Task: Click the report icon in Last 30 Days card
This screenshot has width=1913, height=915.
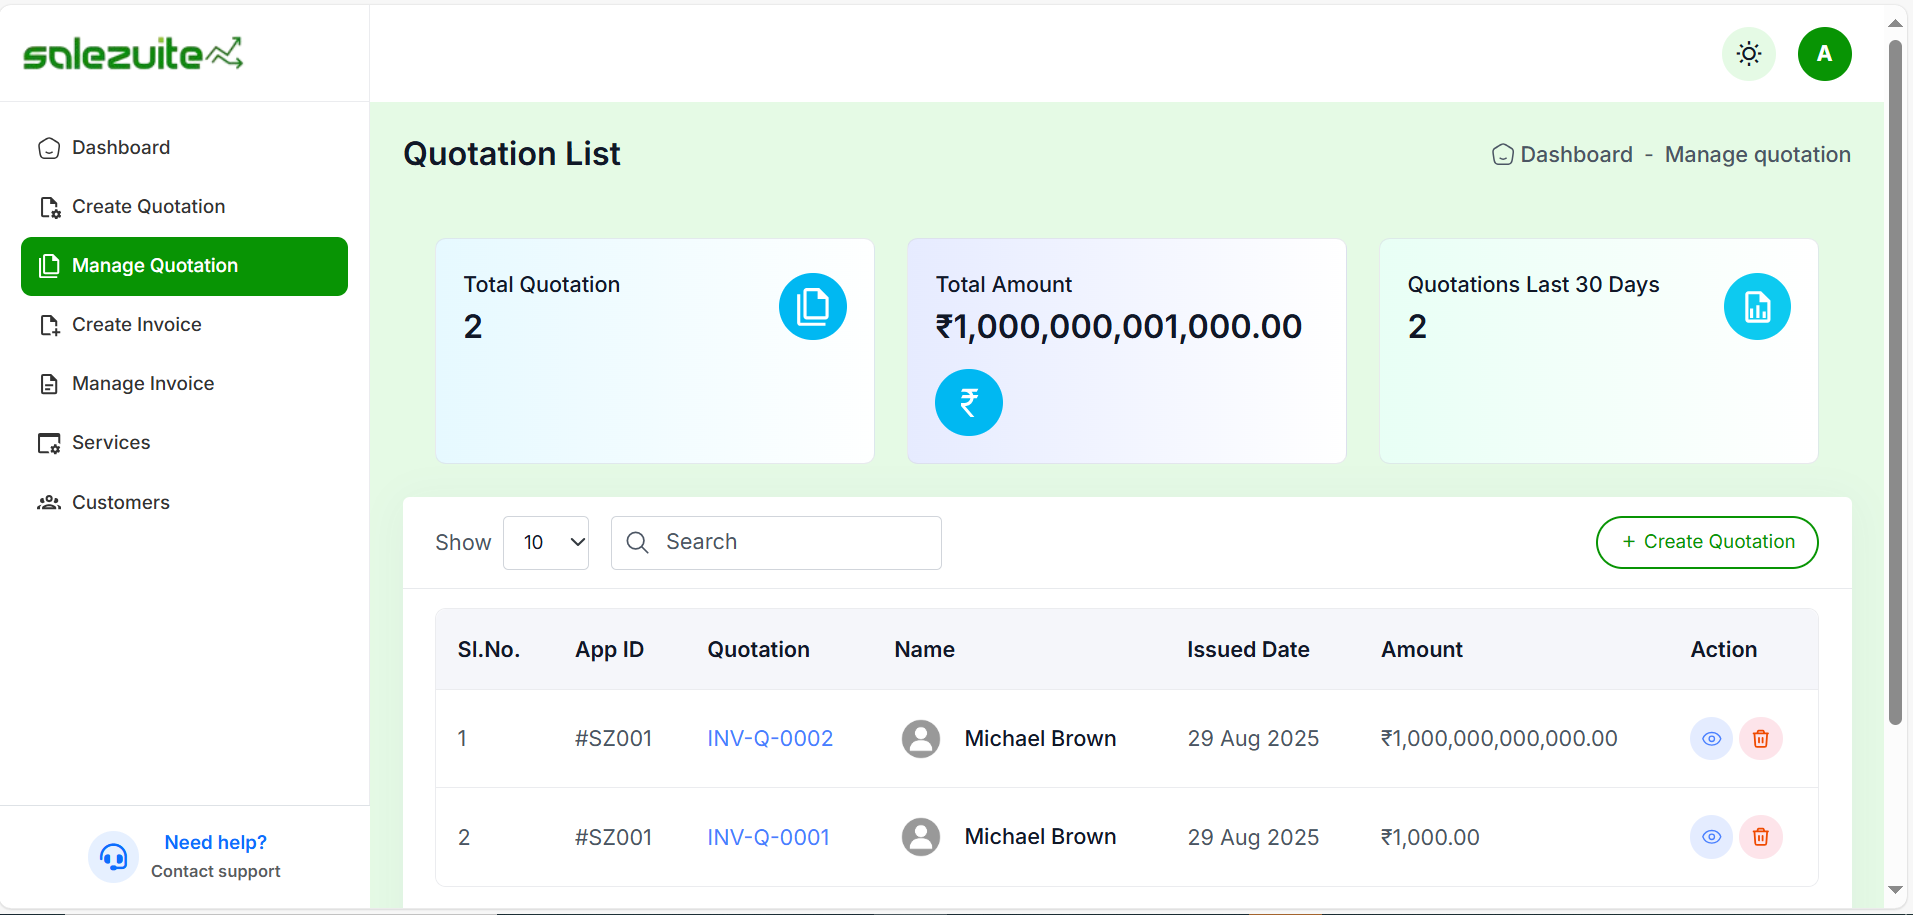Action: (x=1756, y=307)
